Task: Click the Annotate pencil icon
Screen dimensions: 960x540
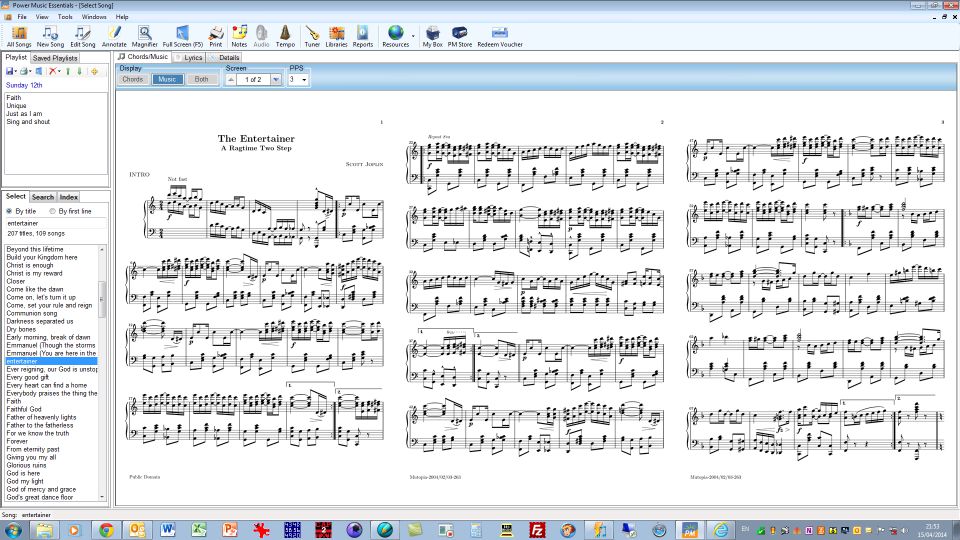Action: pyautogui.click(x=114, y=36)
